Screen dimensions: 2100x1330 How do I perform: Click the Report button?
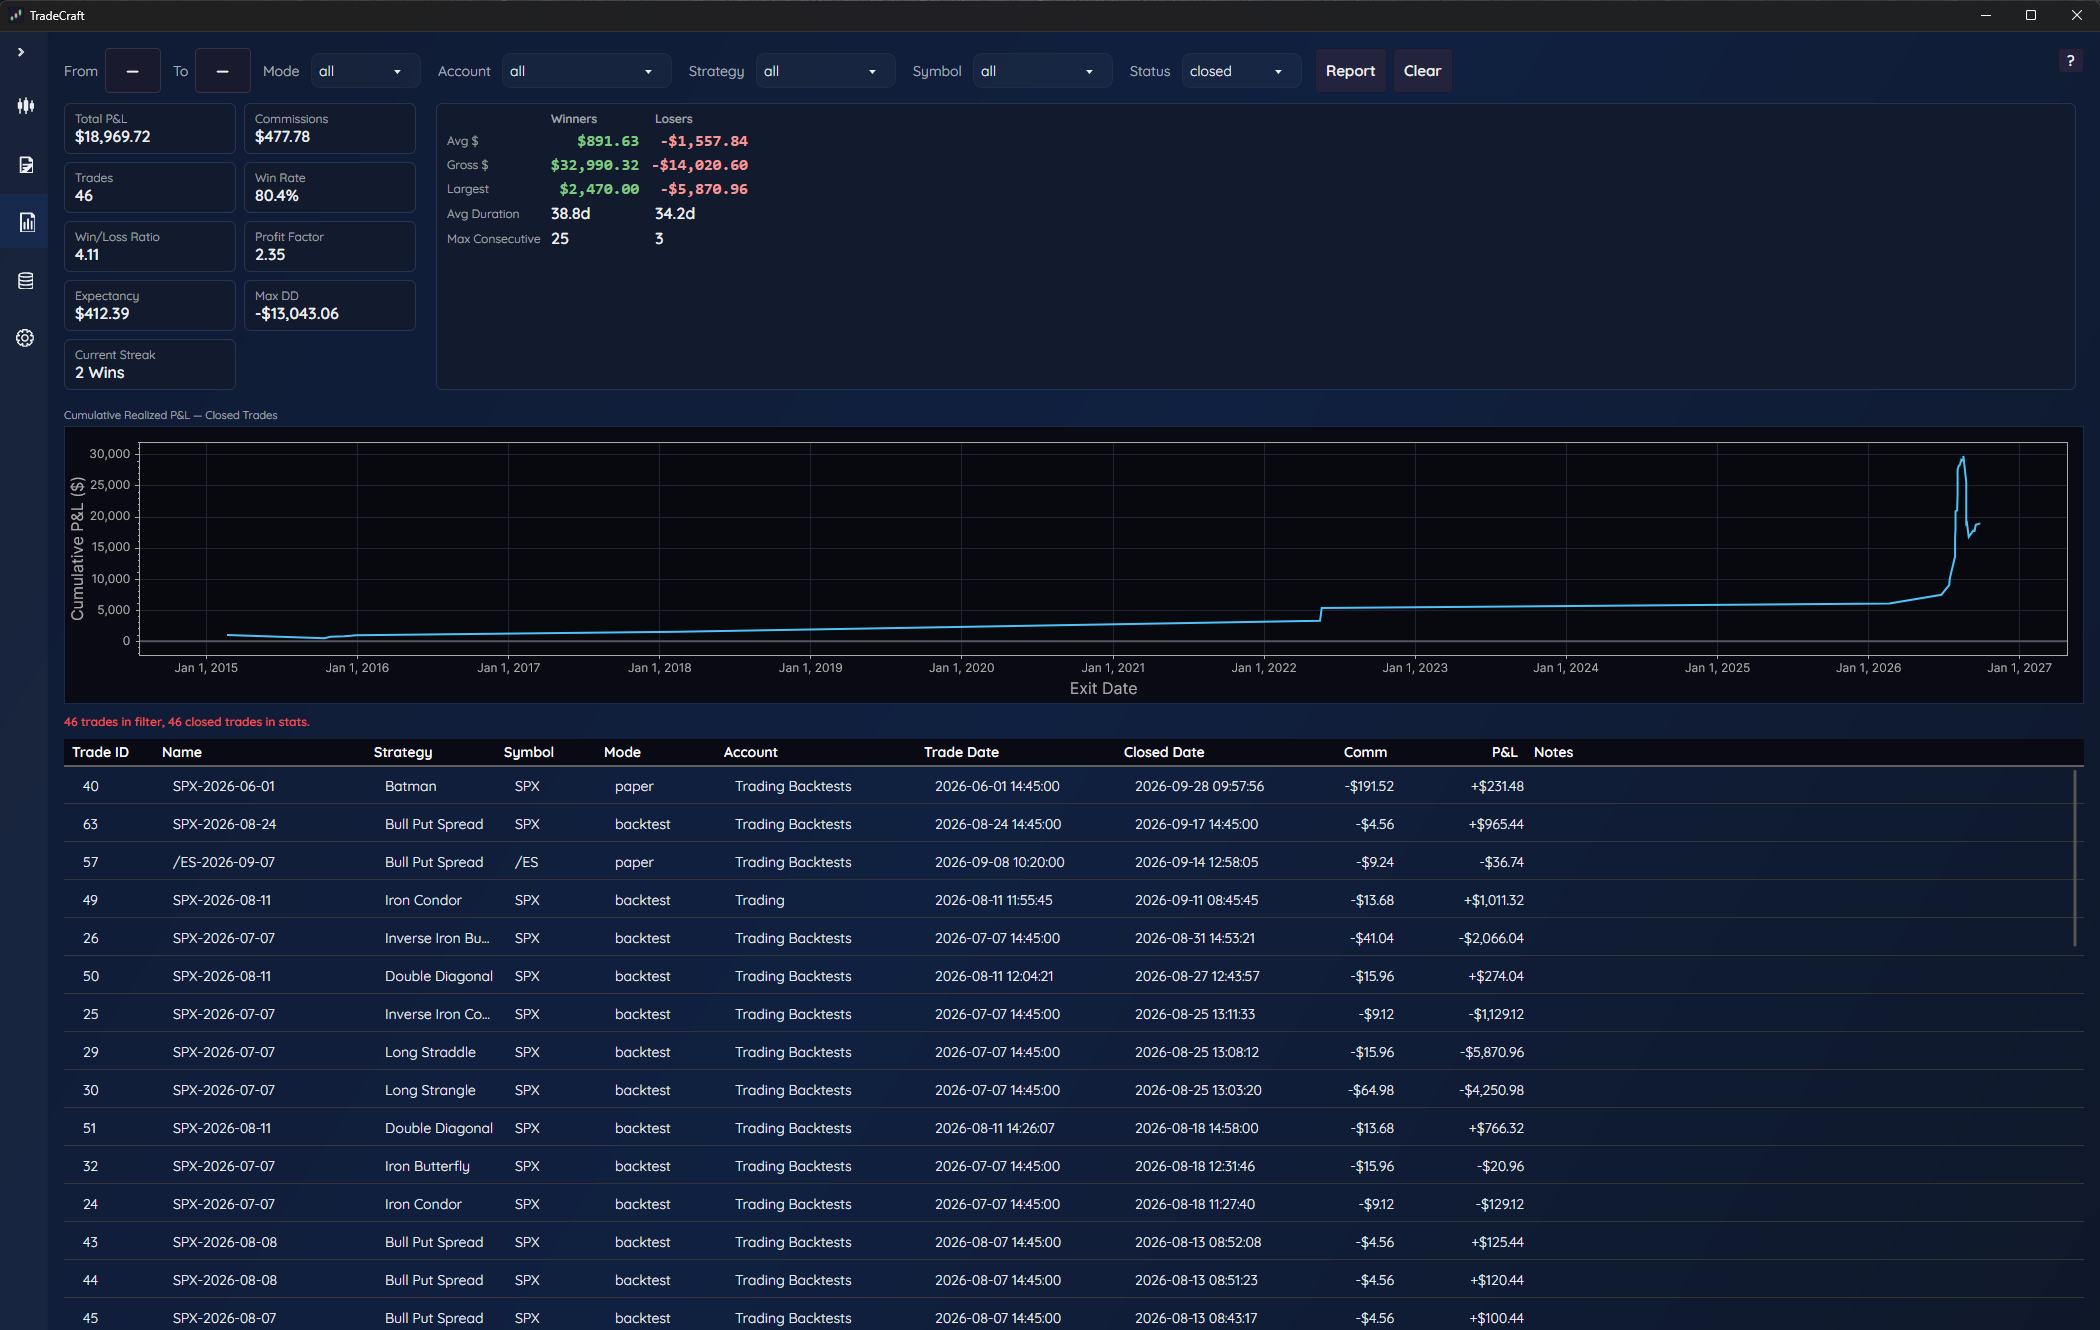point(1350,71)
